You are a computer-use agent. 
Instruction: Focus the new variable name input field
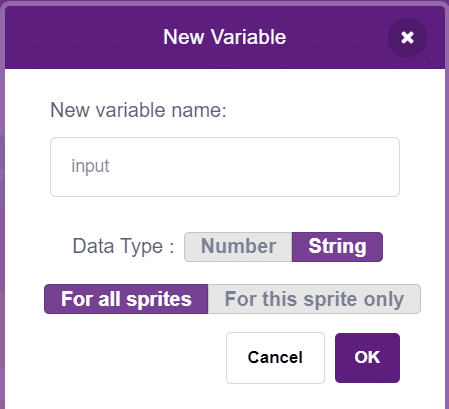pos(225,167)
